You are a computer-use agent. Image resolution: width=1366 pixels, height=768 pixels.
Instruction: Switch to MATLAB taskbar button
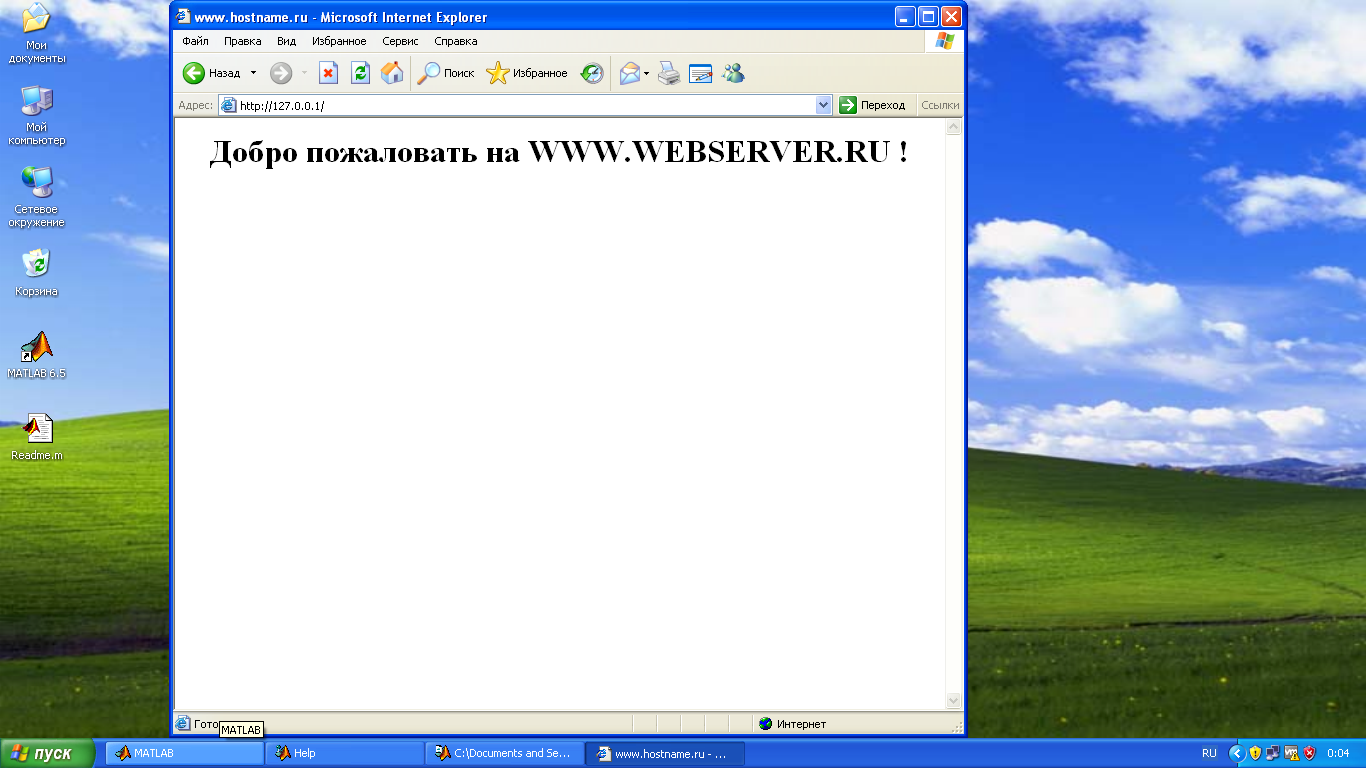185,753
